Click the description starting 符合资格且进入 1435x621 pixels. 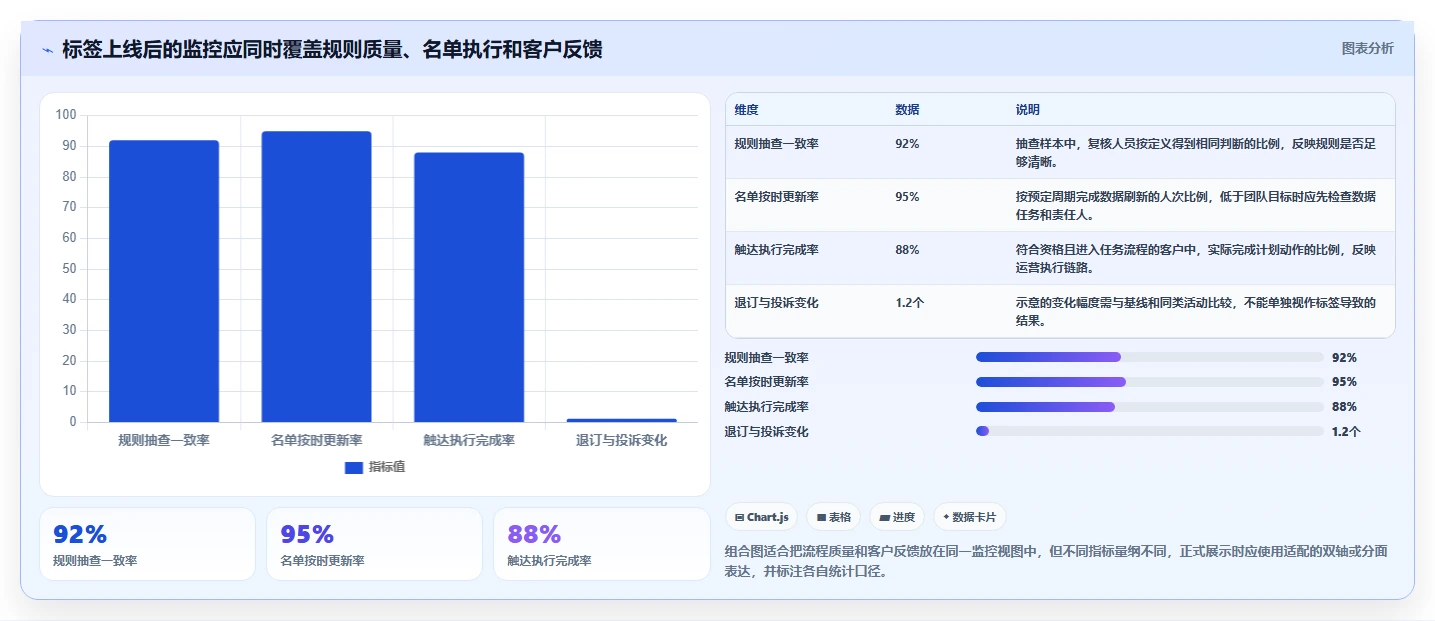coord(1196,258)
